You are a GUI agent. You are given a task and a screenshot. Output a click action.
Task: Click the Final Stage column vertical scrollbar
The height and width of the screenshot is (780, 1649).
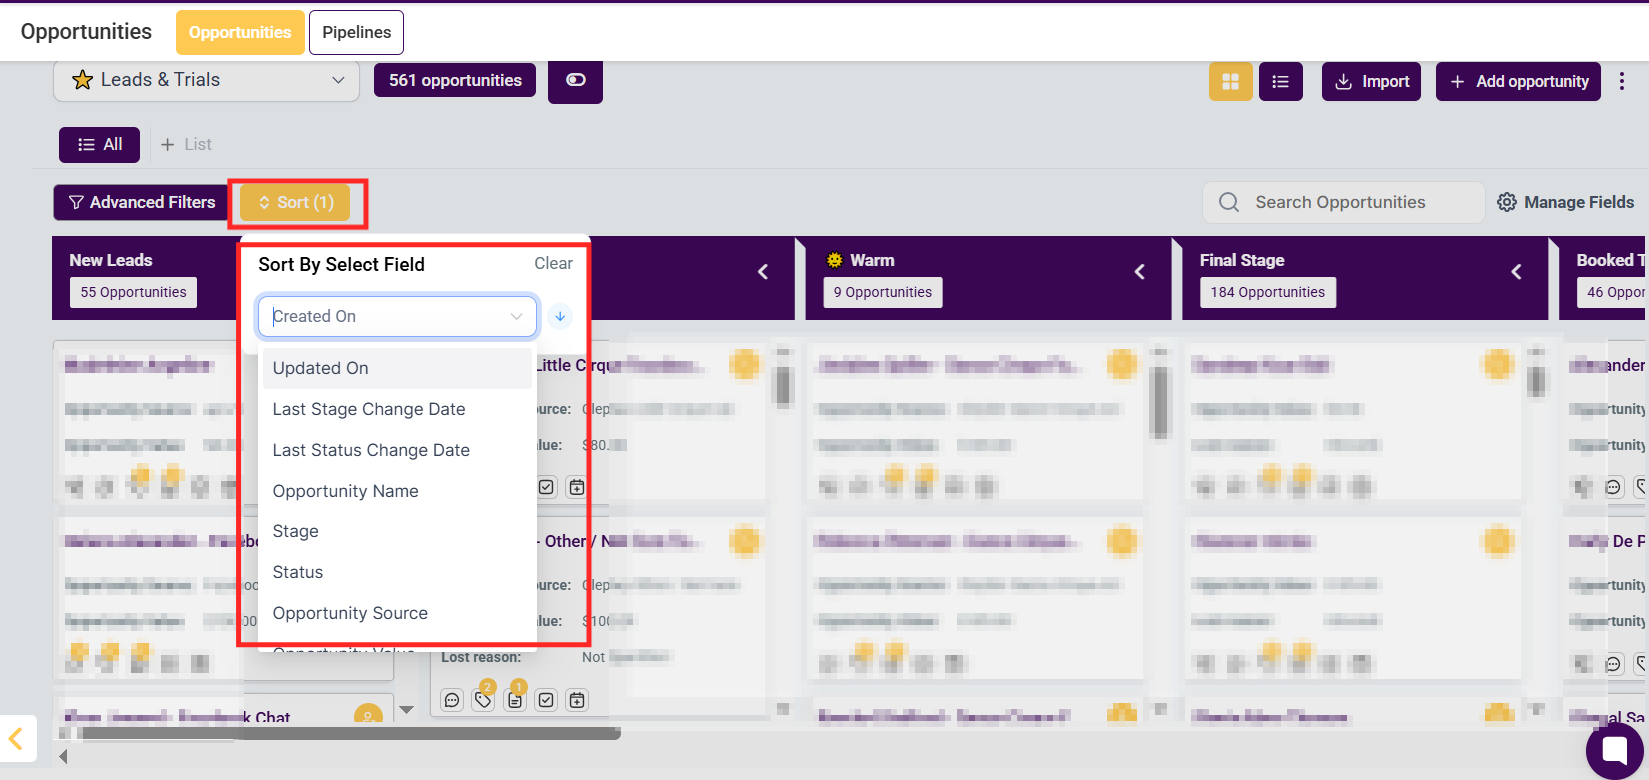1538,382
